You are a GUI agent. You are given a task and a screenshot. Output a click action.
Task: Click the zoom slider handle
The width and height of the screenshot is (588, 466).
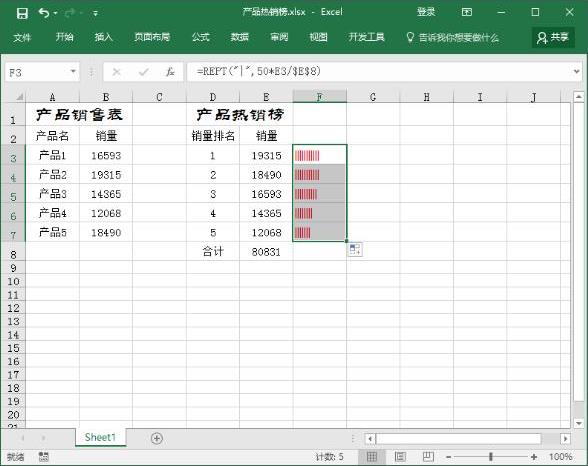coord(491,457)
